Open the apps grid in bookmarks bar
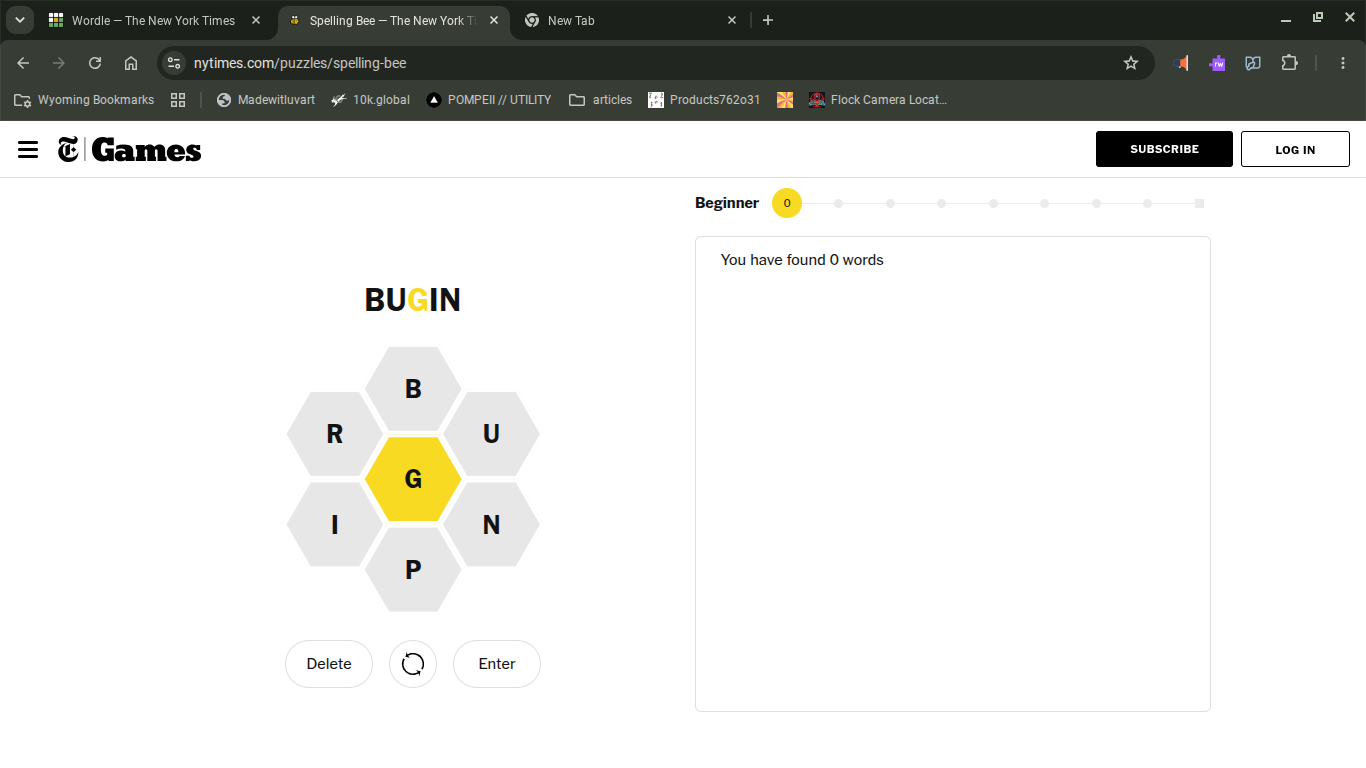This screenshot has height=768, width=1366. pos(178,100)
